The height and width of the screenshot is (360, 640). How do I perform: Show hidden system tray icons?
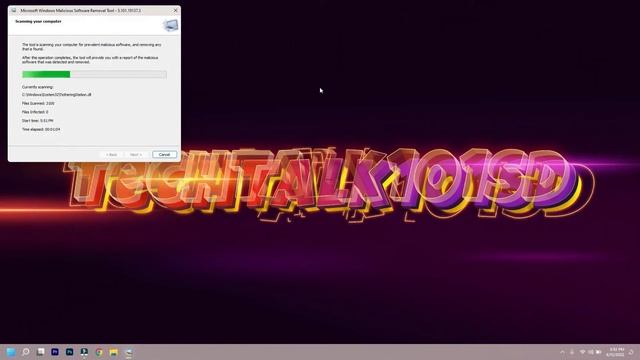coord(562,352)
